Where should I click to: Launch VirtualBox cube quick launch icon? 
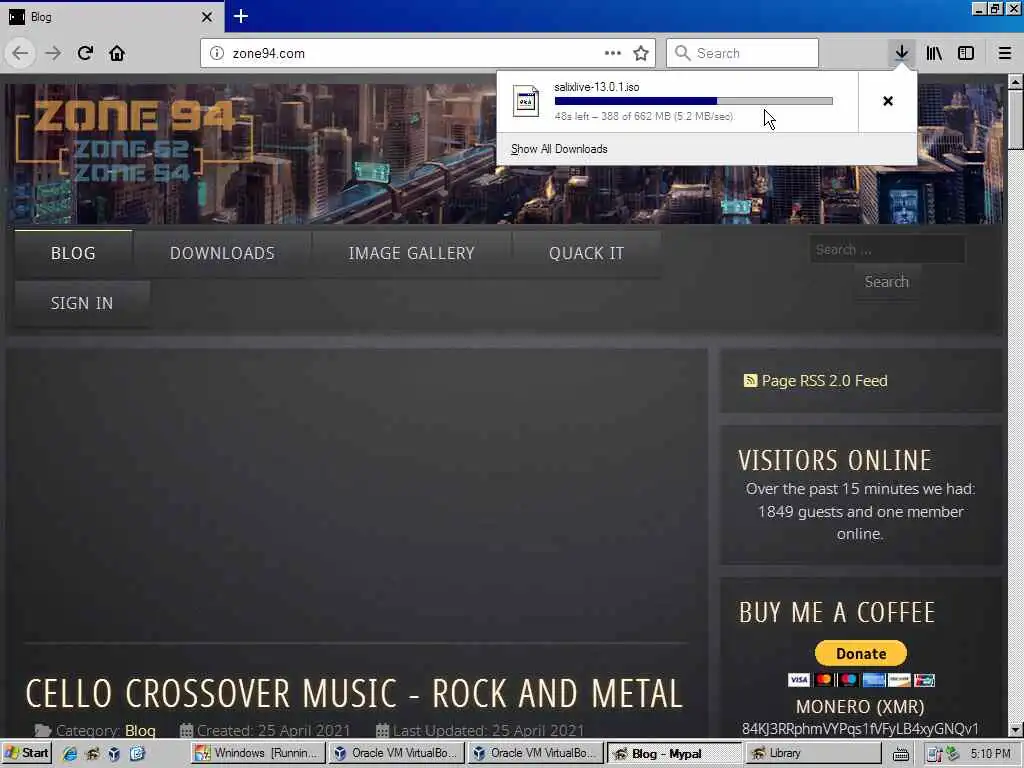point(114,754)
